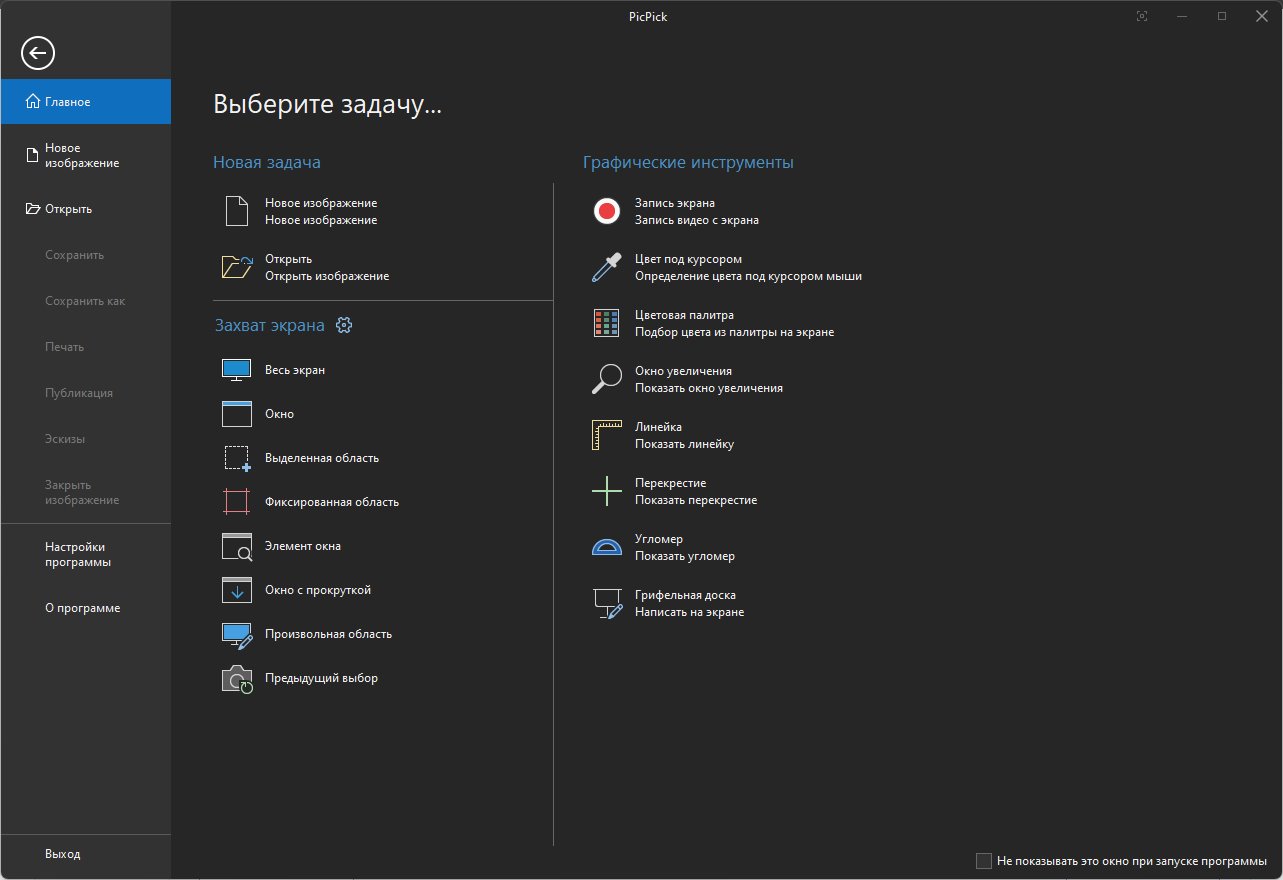The width and height of the screenshot is (1283, 880).
Task: Start the Whiteboard tool icon
Action: 607,603
